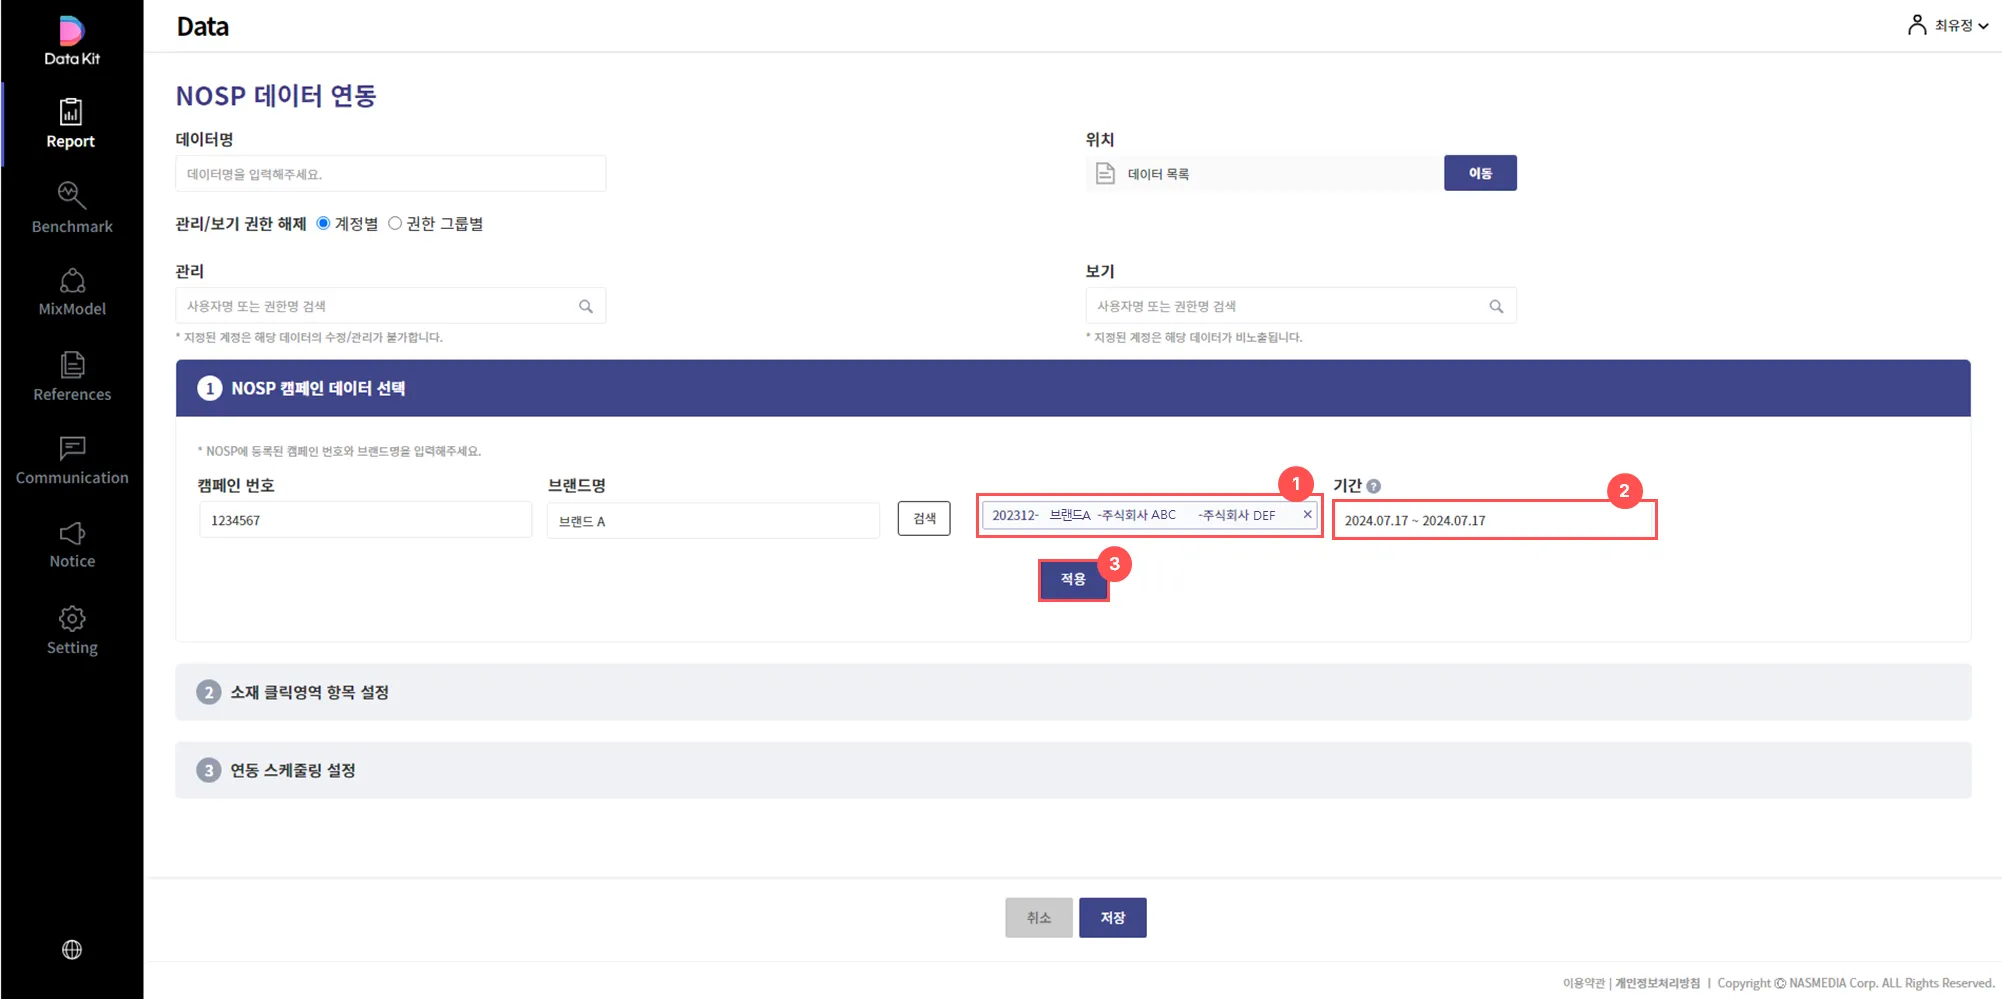Click document icon next to 데이터 목록
This screenshot has width=2002, height=999.
tap(1105, 173)
